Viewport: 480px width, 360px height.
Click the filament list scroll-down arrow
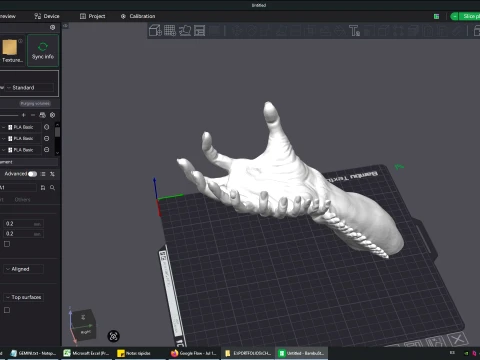[x=57, y=153]
